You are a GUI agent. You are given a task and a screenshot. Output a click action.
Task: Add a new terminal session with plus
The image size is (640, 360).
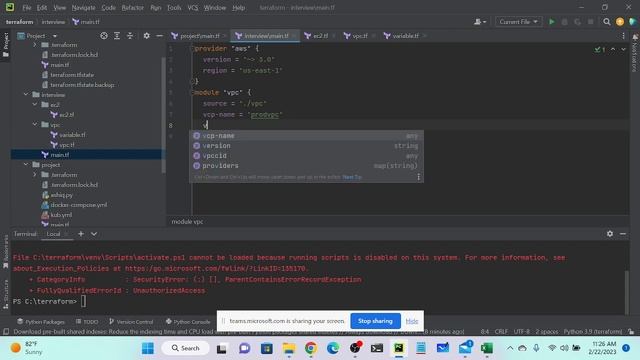click(x=81, y=234)
